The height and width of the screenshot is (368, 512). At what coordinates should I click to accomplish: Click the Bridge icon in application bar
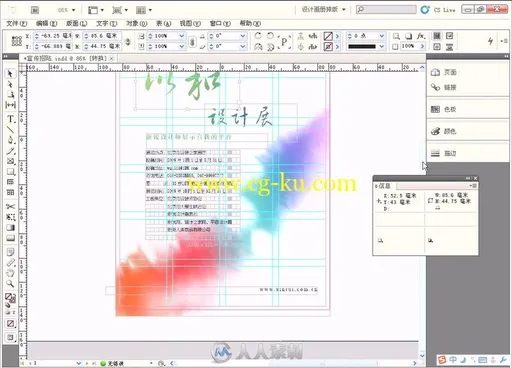[x=35, y=10]
